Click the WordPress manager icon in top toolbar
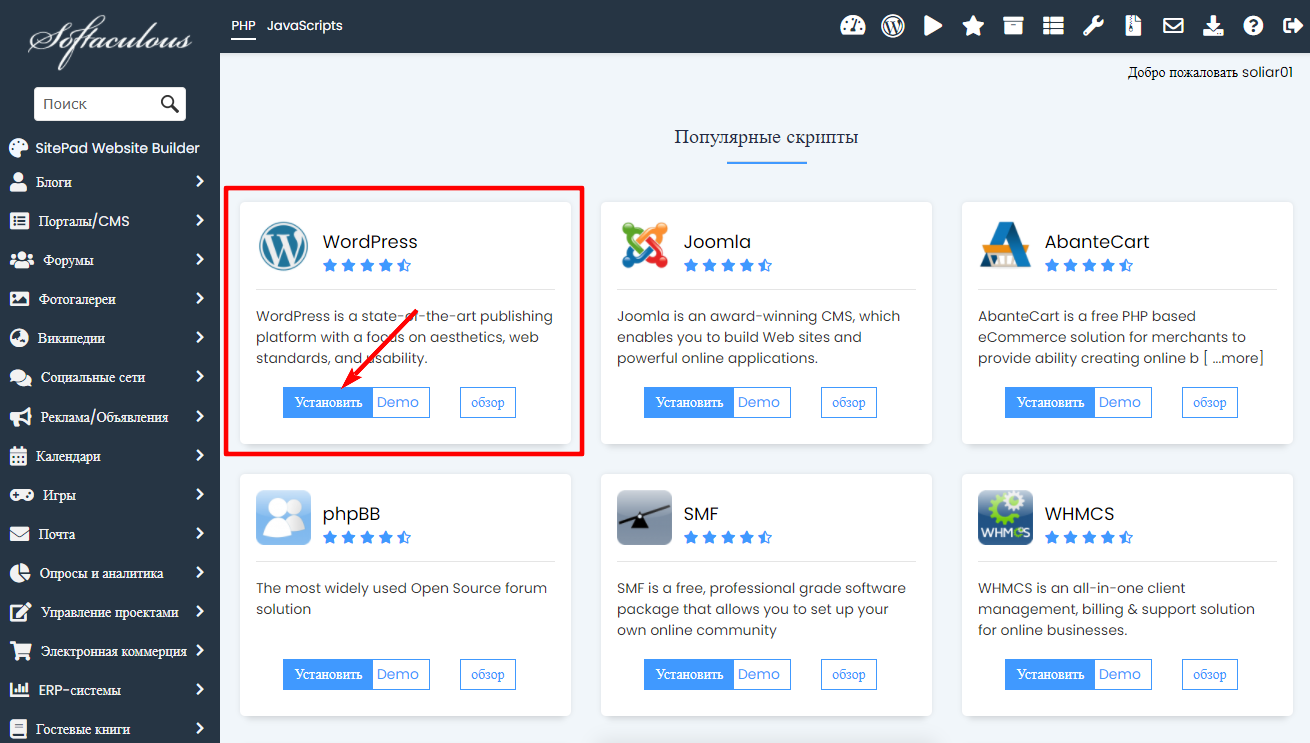 892,26
